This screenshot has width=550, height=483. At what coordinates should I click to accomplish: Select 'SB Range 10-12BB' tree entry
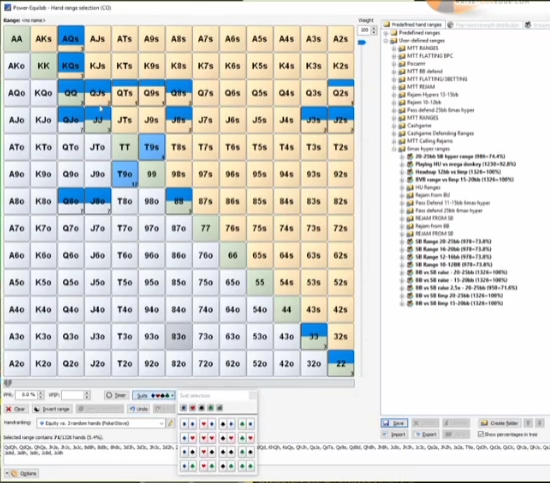(x=454, y=265)
